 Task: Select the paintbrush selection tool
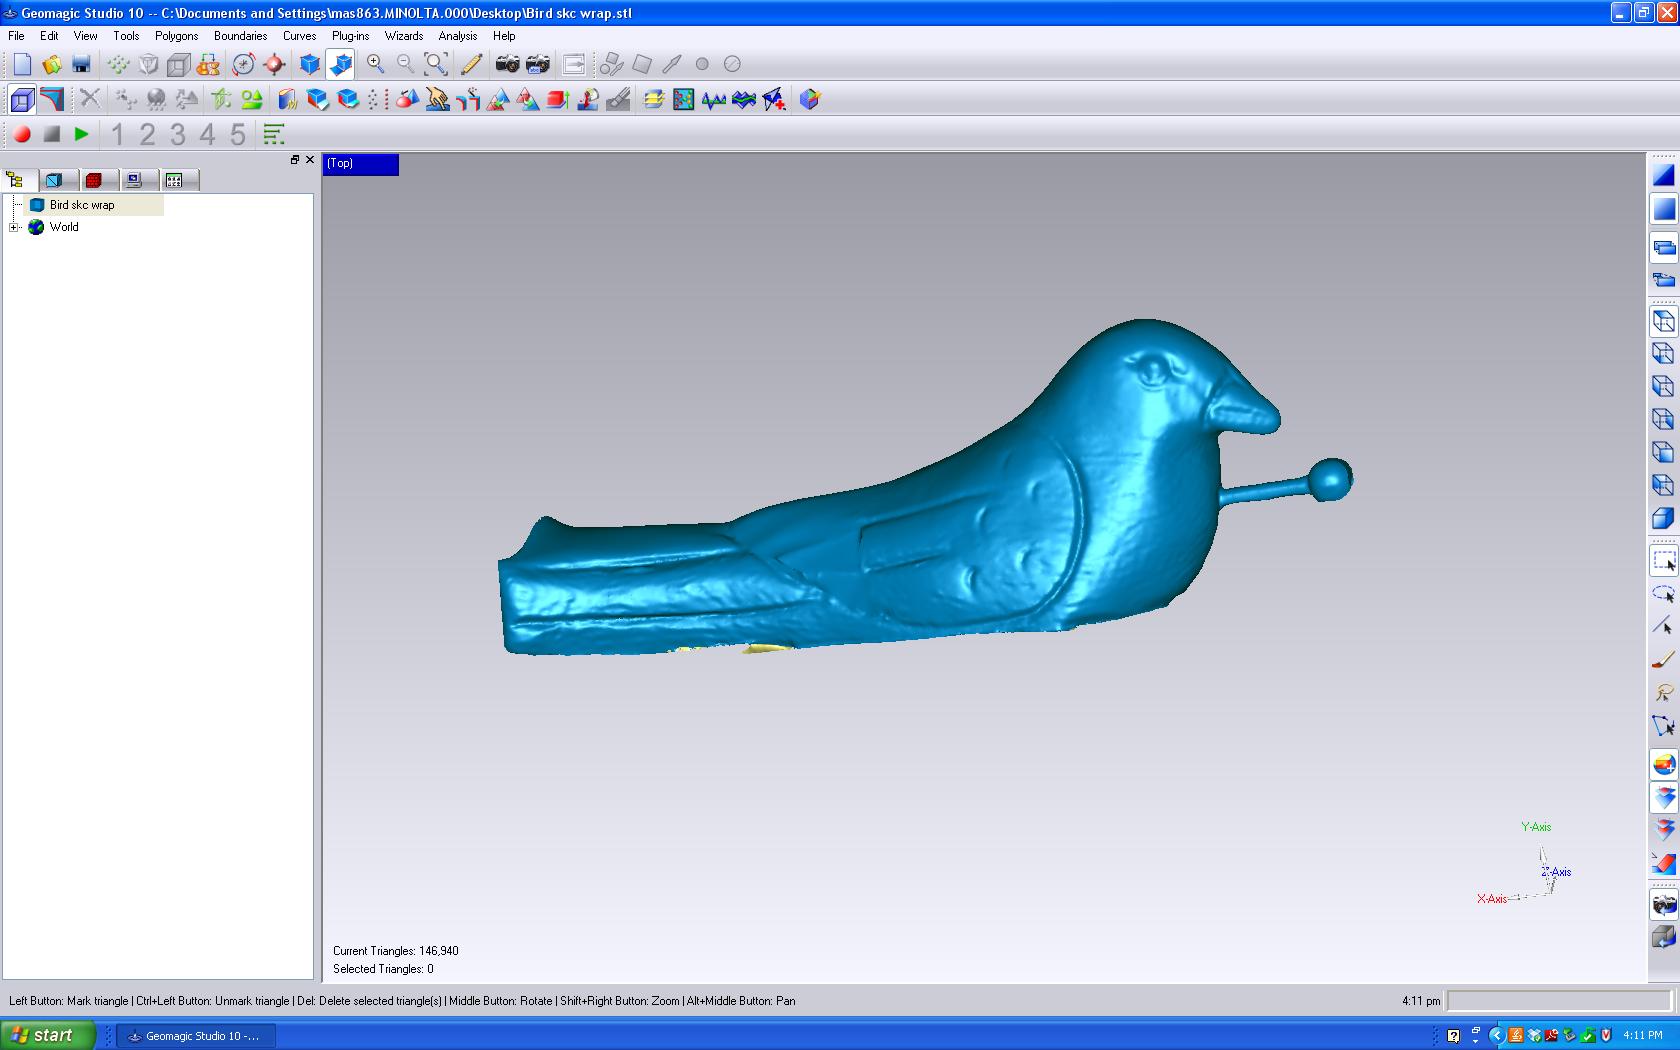[1664, 660]
